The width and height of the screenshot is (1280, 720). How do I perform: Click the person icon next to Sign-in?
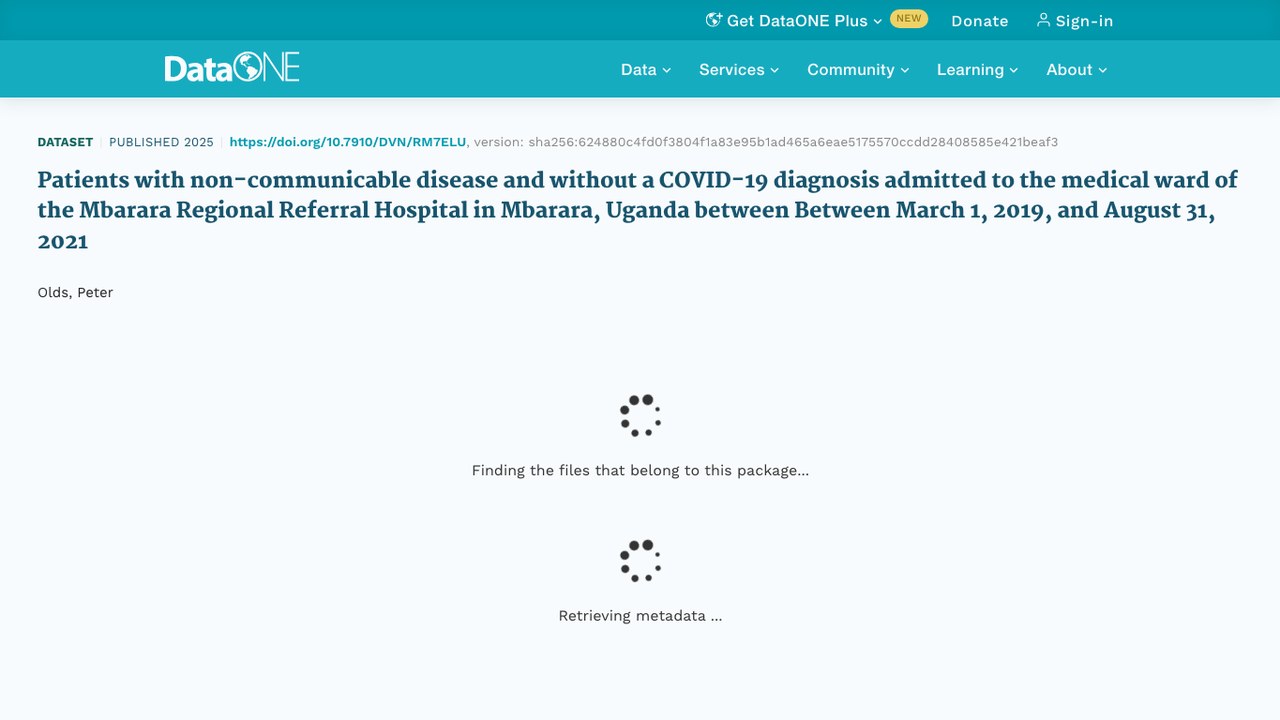tap(1043, 20)
